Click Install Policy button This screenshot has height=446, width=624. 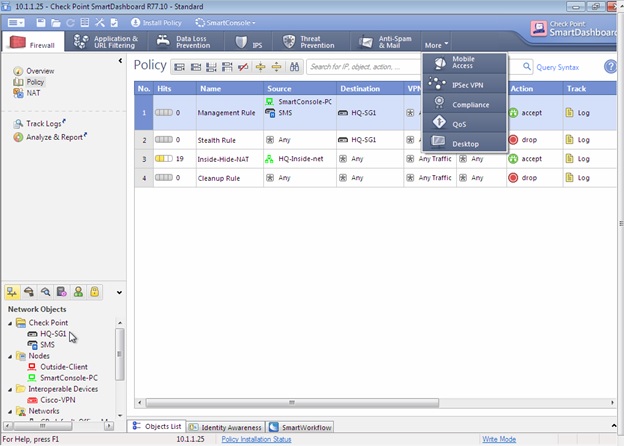click(x=156, y=23)
